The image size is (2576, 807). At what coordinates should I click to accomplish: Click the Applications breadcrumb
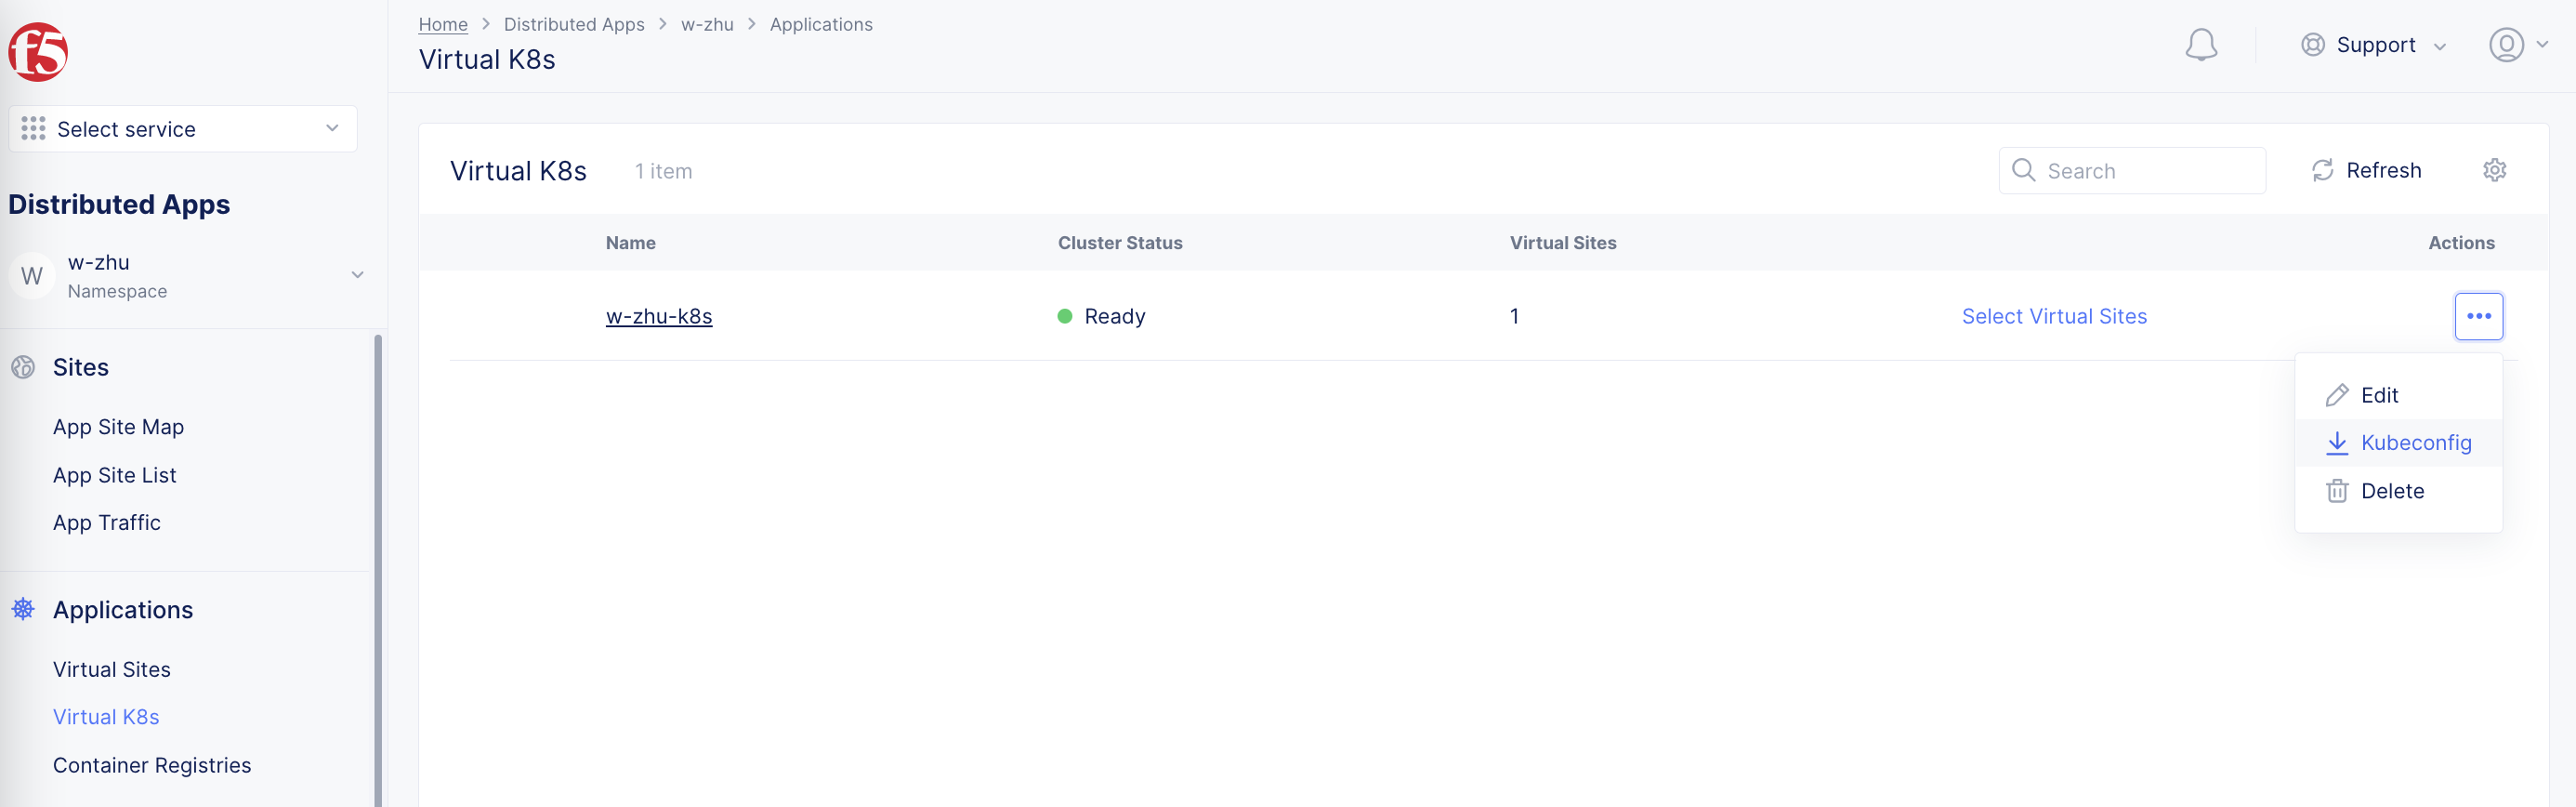pos(821,24)
